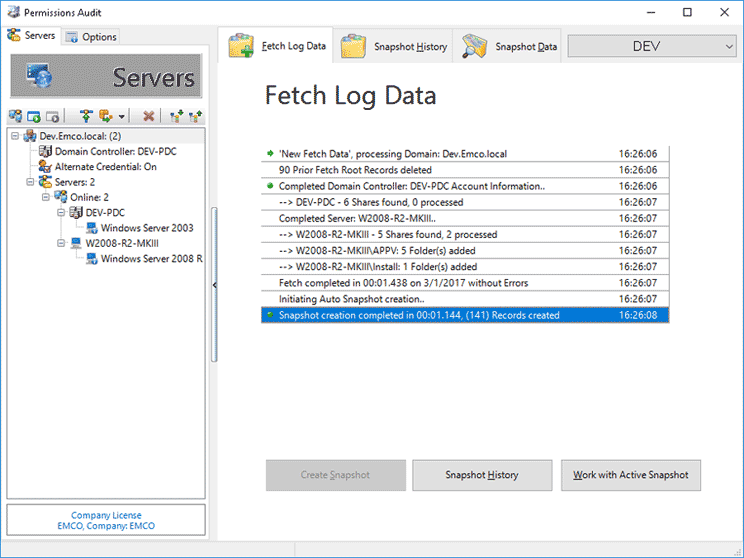Click the red X delete toolbar icon
The width and height of the screenshot is (744, 558).
click(x=149, y=117)
